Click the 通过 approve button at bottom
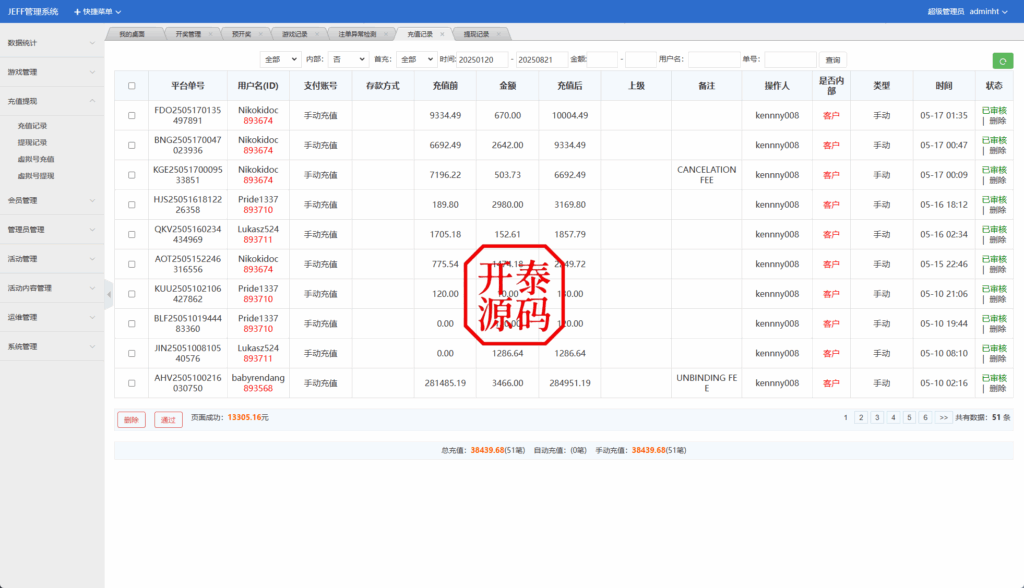Viewport: 1024px width, 588px height. [x=167, y=420]
